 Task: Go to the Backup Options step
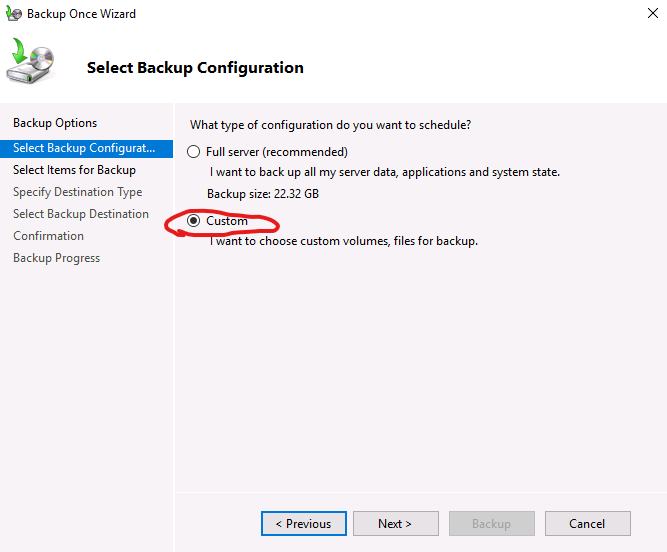55,123
